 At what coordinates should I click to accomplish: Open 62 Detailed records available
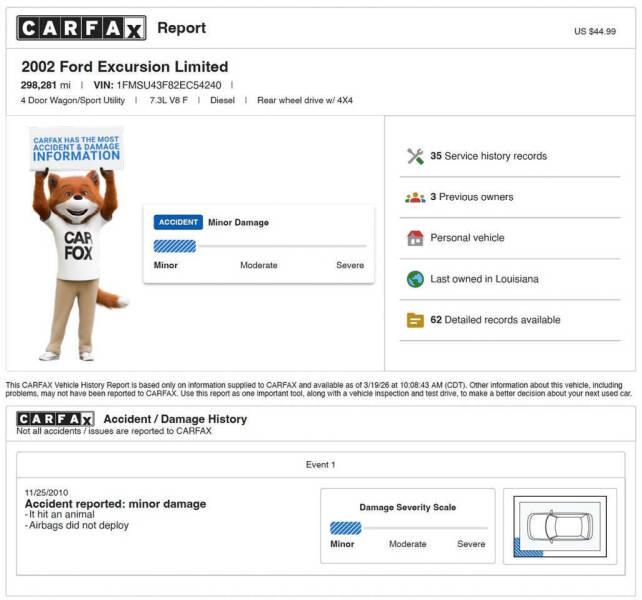pyautogui.click(x=495, y=320)
